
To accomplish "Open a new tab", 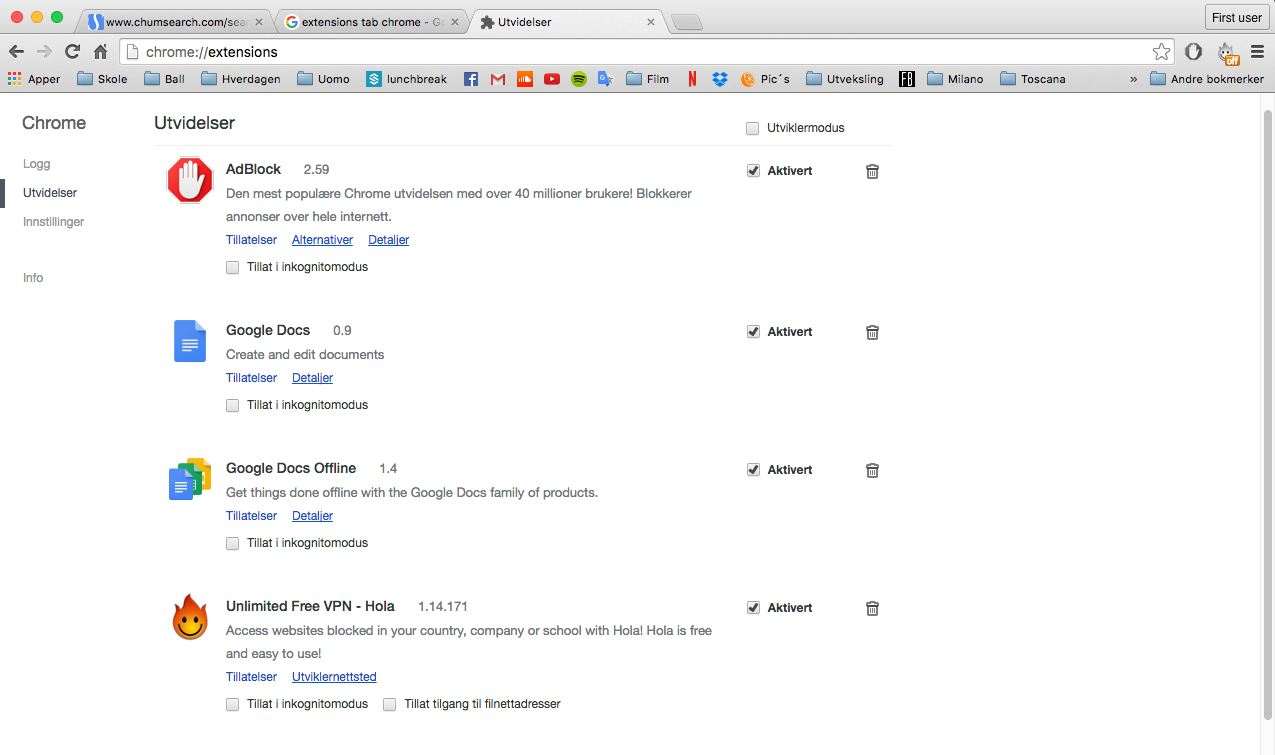I will tap(686, 22).
